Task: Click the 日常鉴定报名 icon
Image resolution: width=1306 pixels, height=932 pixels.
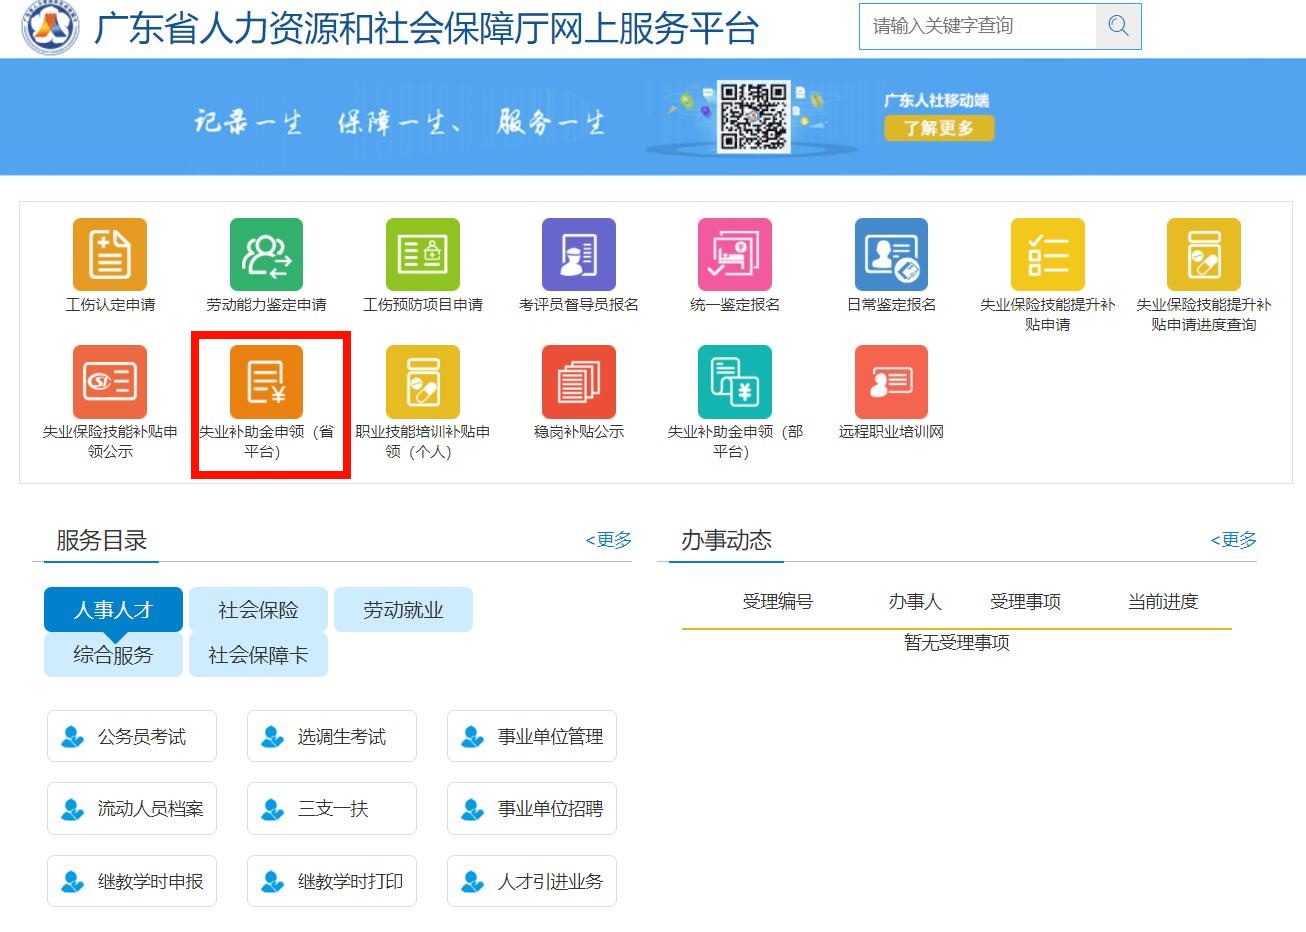Action: coord(891,255)
